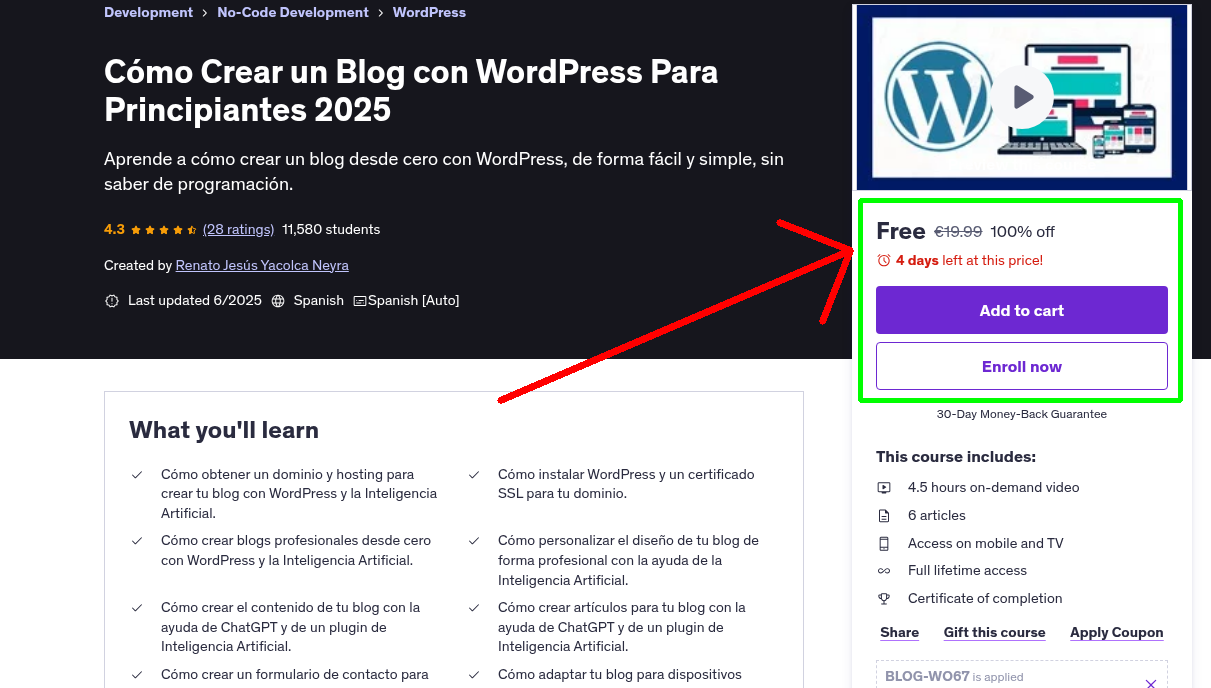Click 'Access on mobile and TV' text
The height and width of the screenshot is (688, 1211).
click(x=986, y=544)
